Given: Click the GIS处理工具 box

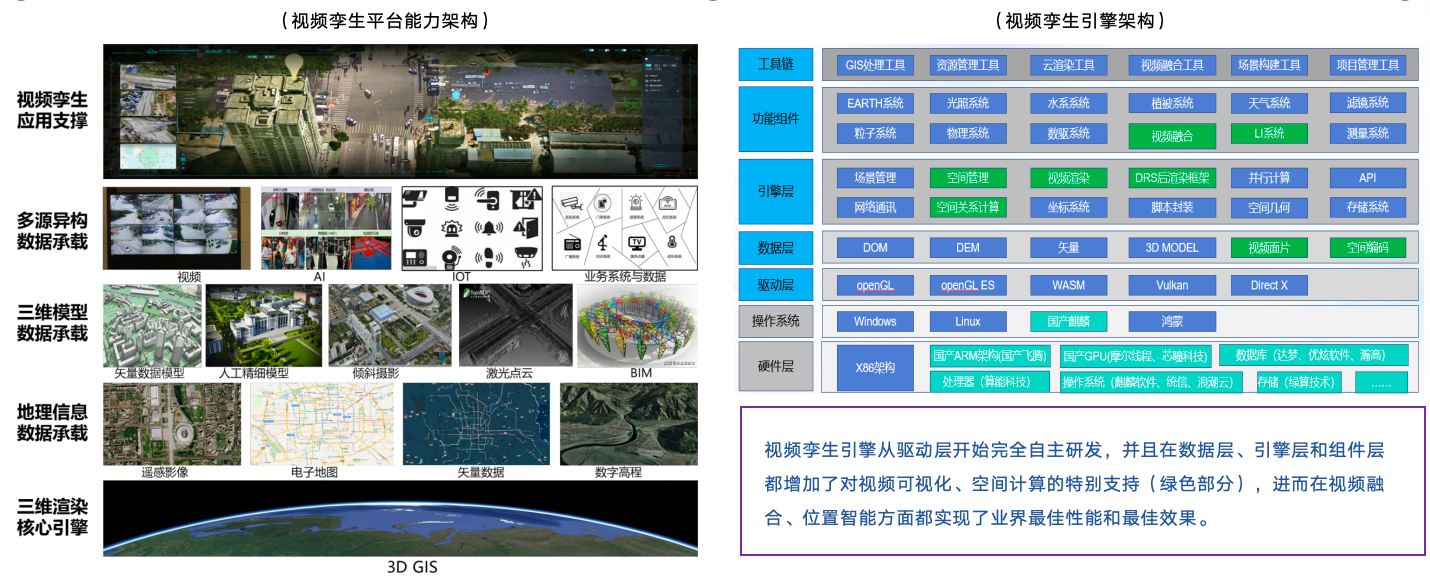Looking at the screenshot, I should coord(875,65).
